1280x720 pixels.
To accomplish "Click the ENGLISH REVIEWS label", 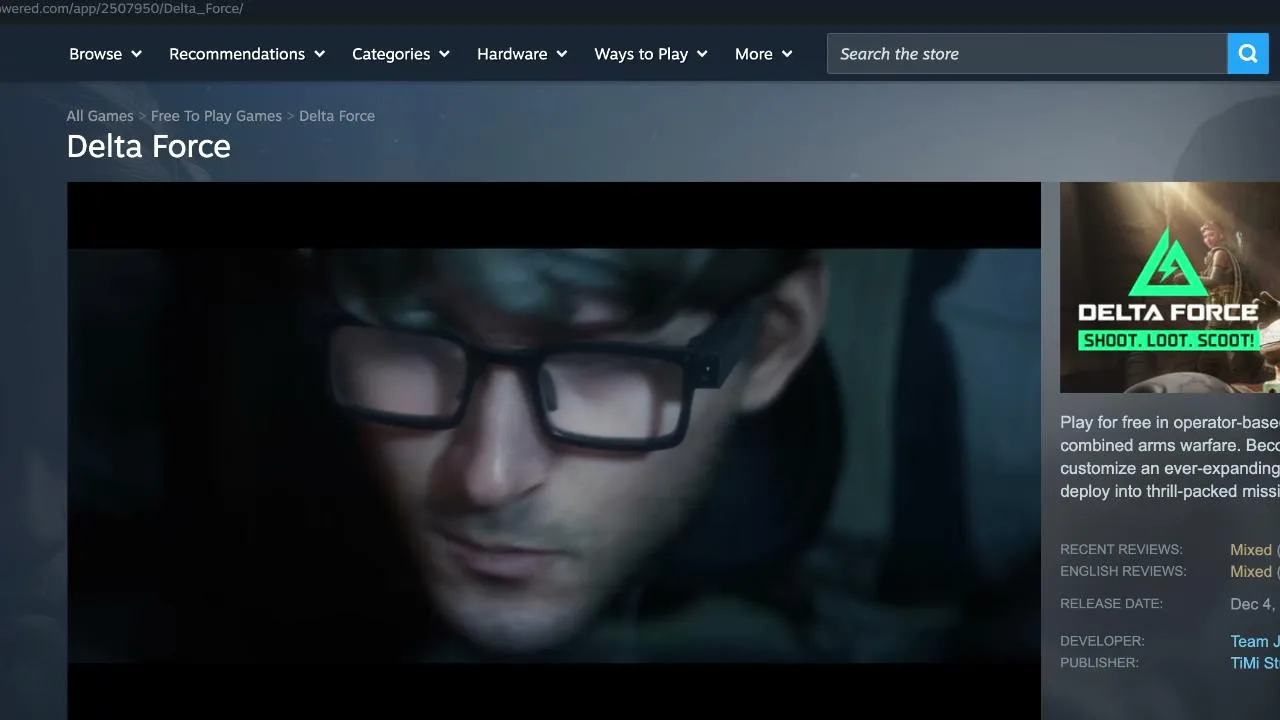I will 1123,572.
